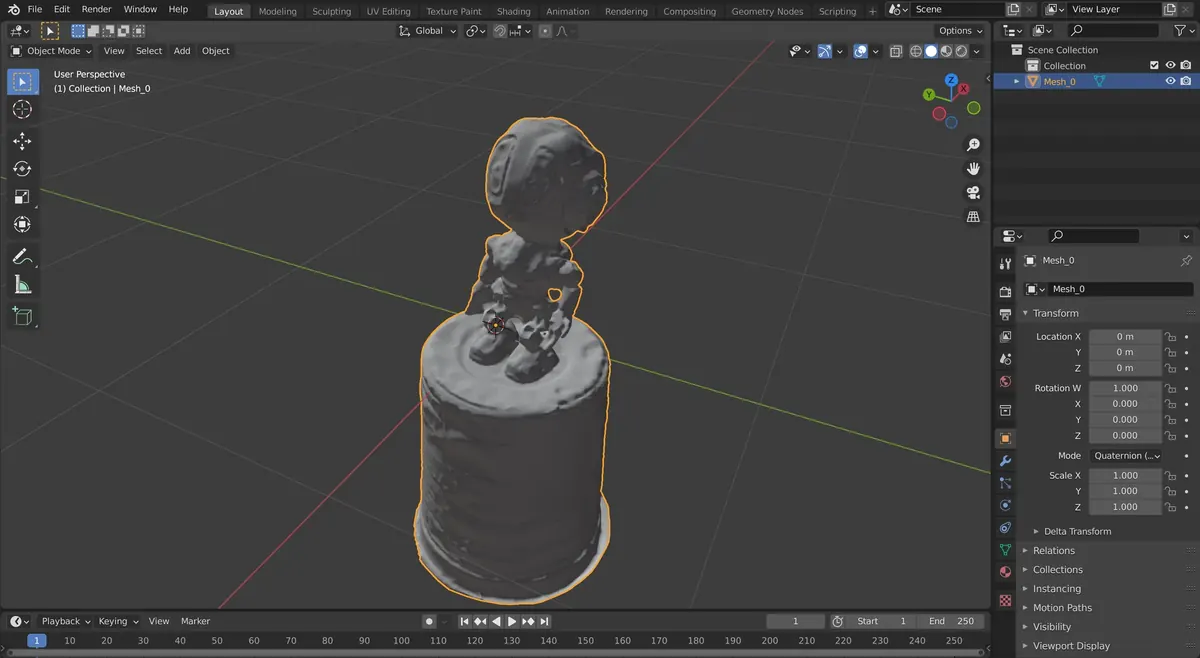Open the Options dropdown

click(x=960, y=31)
